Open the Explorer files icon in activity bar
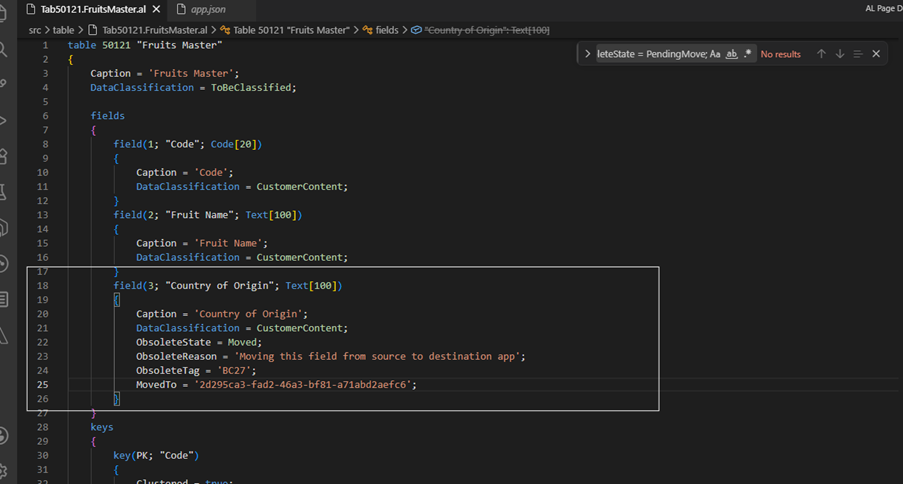This screenshot has width=903, height=484. [3, 14]
